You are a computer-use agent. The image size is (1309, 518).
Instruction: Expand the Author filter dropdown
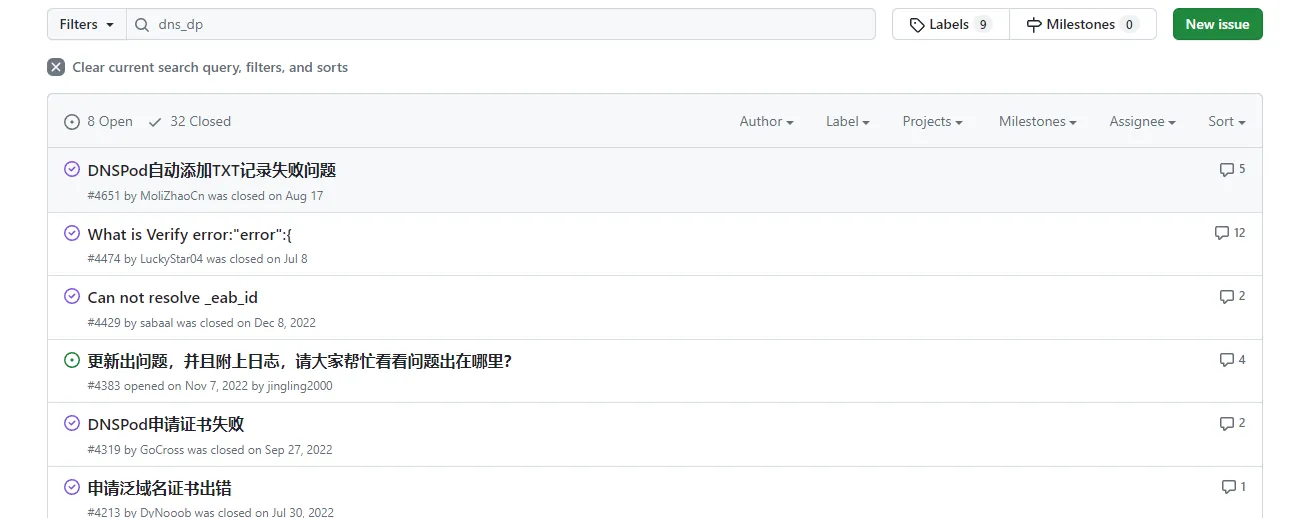(x=766, y=121)
